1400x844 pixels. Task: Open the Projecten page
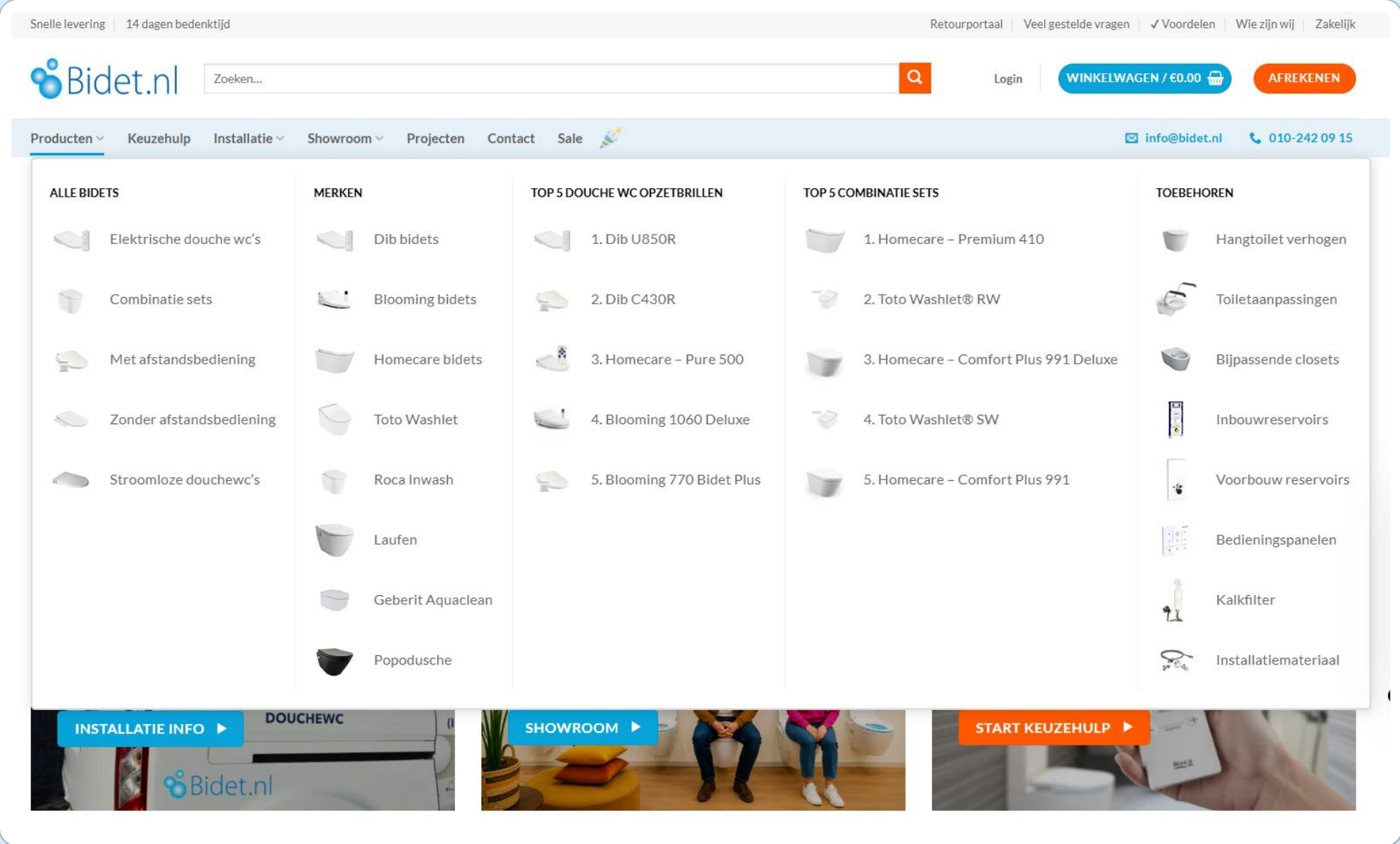click(x=435, y=139)
